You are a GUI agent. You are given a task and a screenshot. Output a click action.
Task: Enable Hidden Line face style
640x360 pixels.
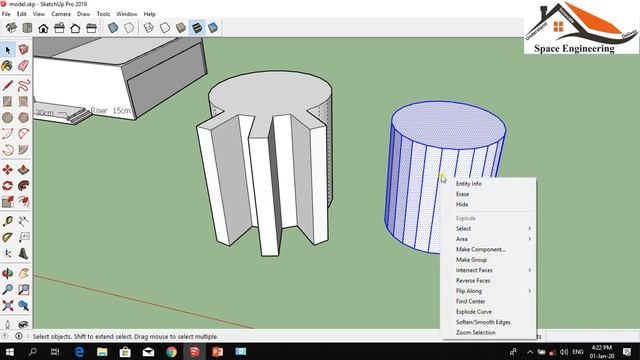165,28
